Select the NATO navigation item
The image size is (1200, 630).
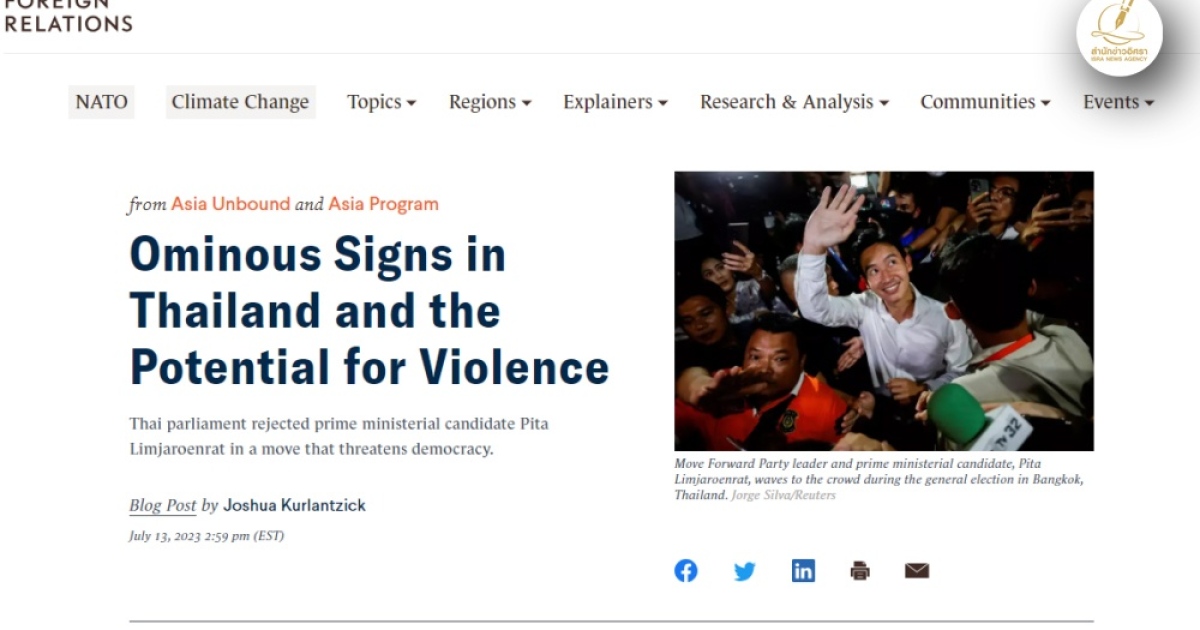tap(101, 102)
